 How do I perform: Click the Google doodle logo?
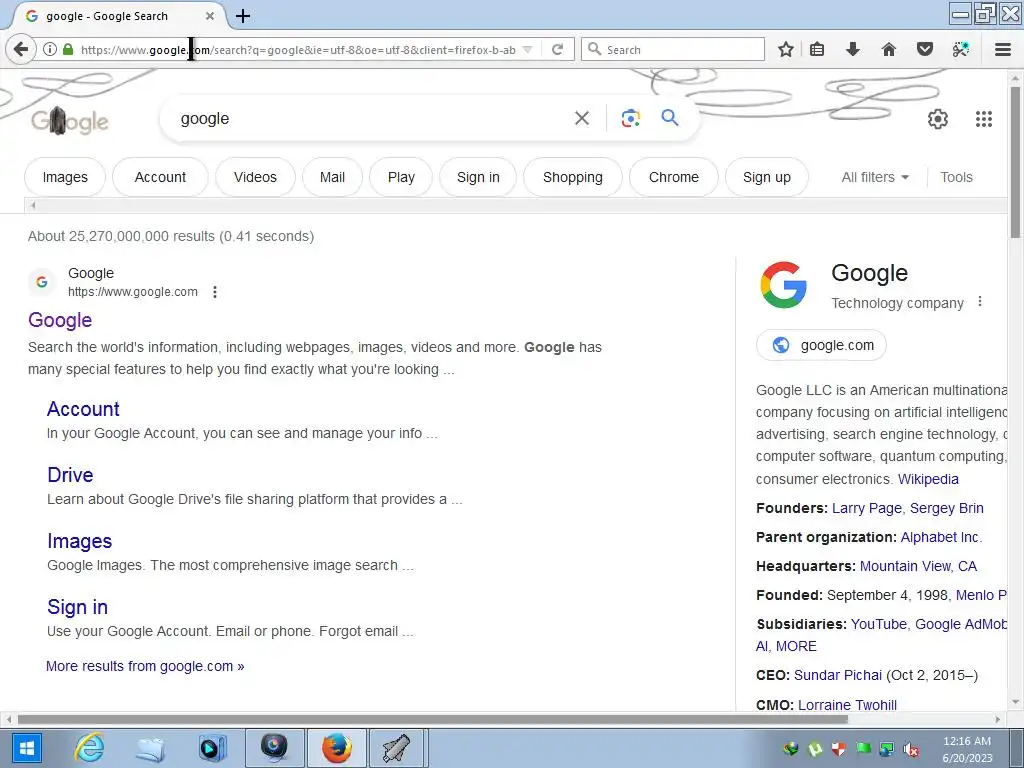[69, 121]
